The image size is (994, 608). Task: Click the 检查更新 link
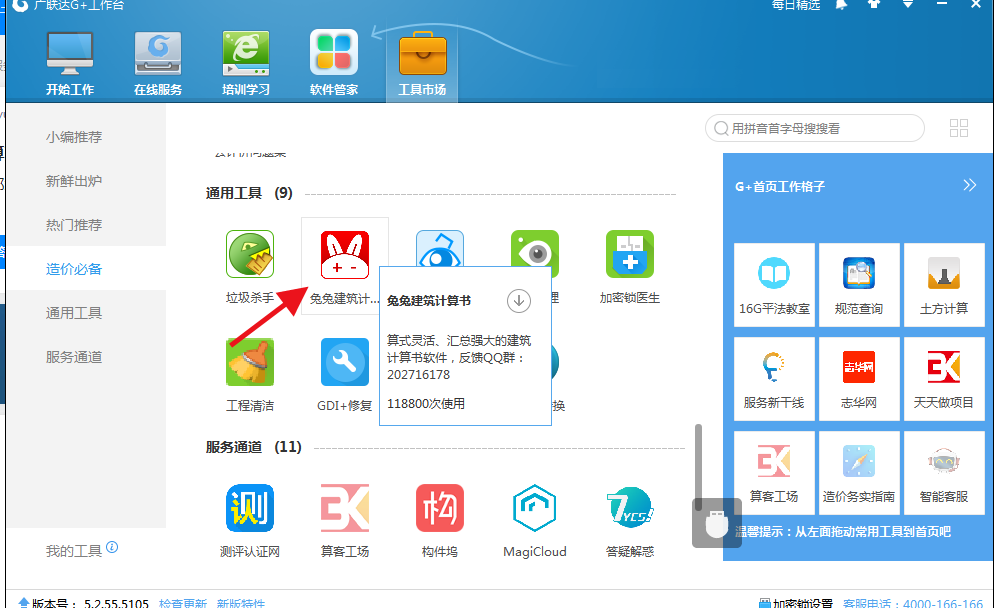tap(183, 603)
